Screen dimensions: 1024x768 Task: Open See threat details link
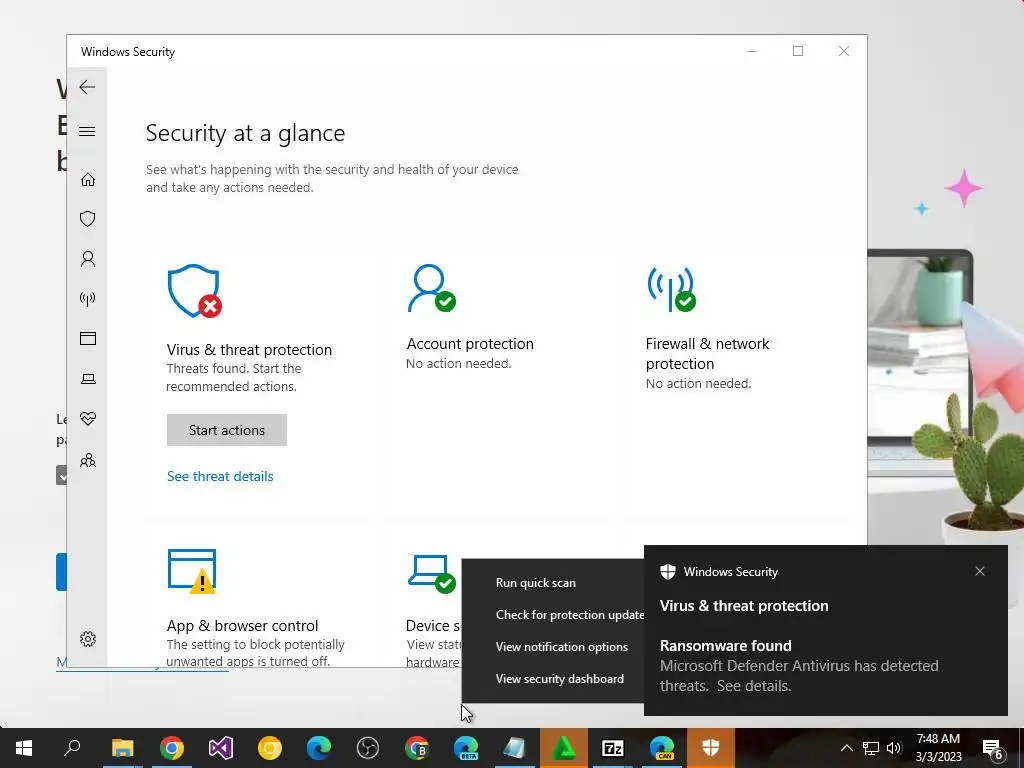pos(220,476)
